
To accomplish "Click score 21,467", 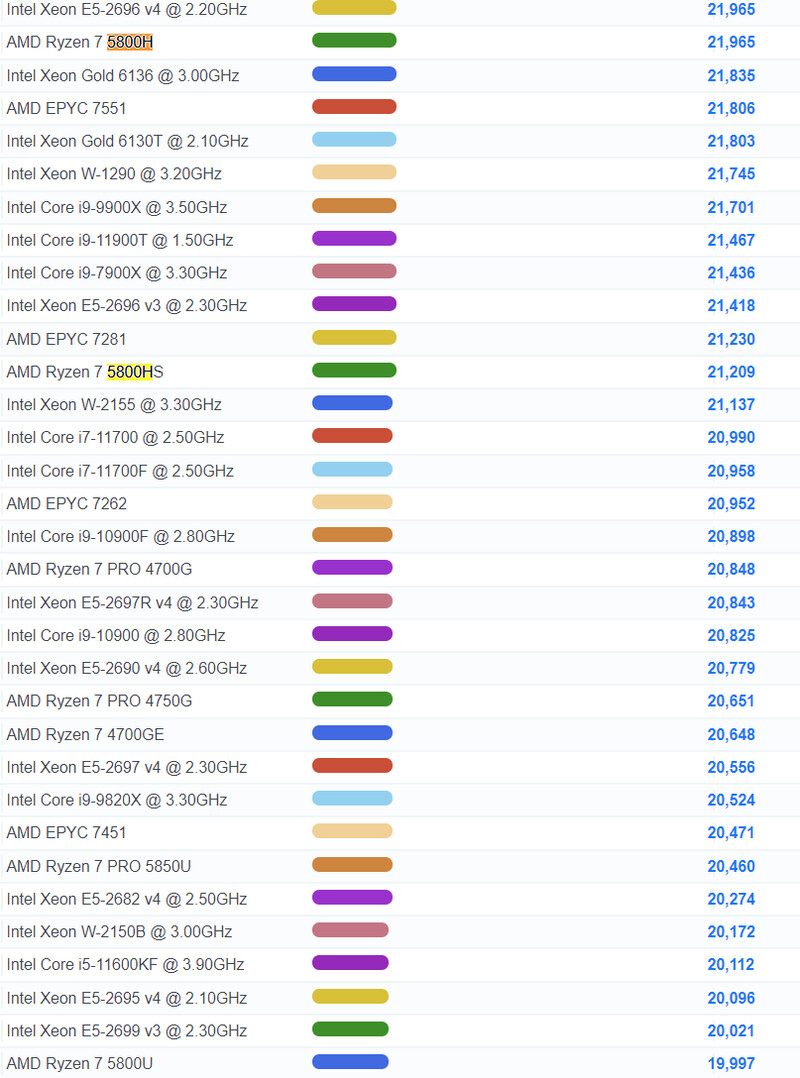I will [x=731, y=240].
